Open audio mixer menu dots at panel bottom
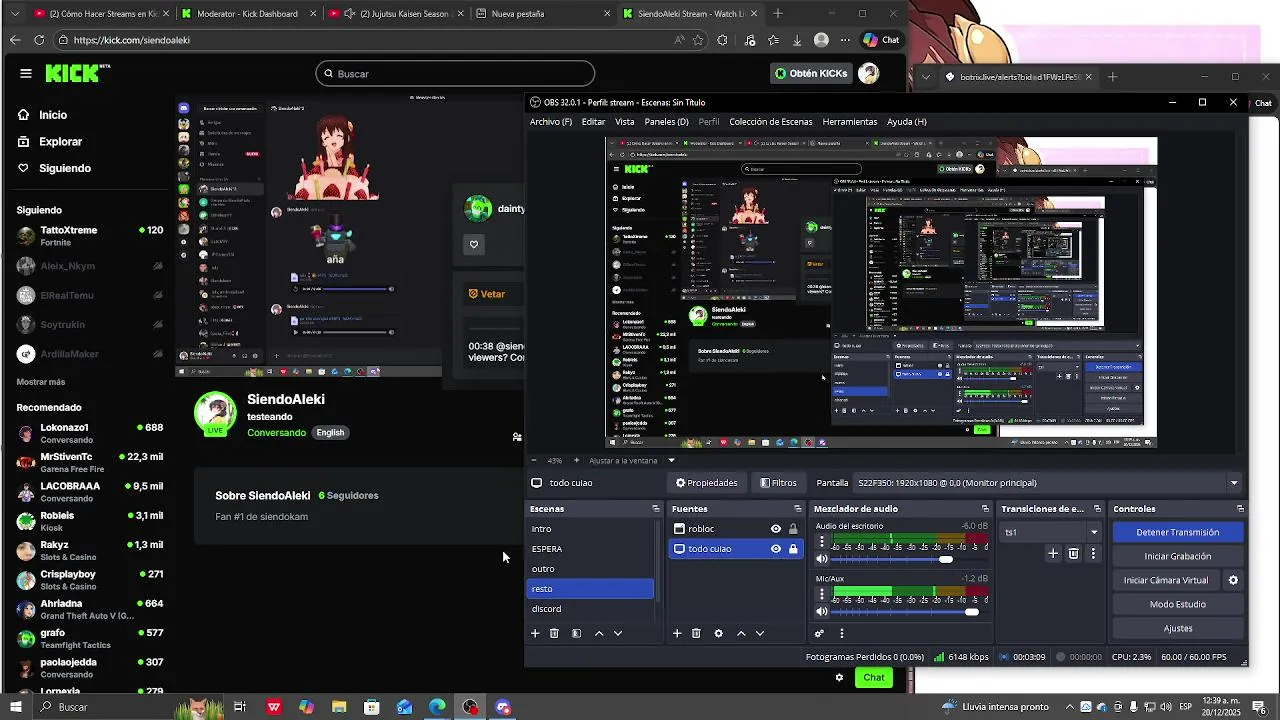1280x720 pixels. (x=842, y=633)
